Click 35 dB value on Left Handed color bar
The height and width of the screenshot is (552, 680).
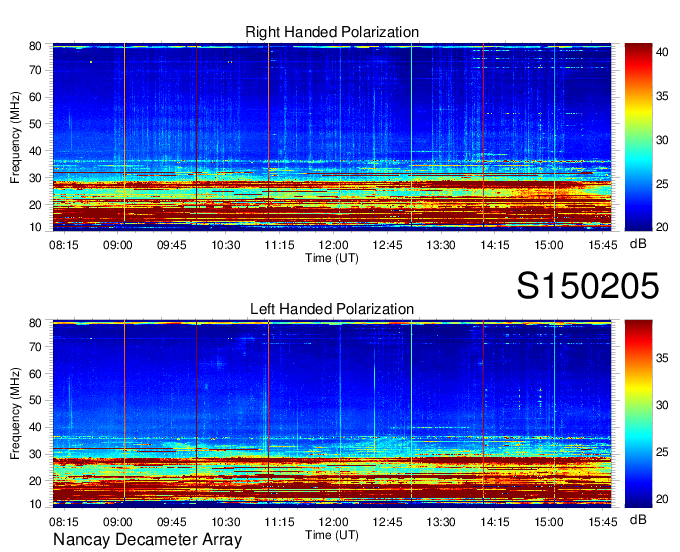click(x=662, y=358)
